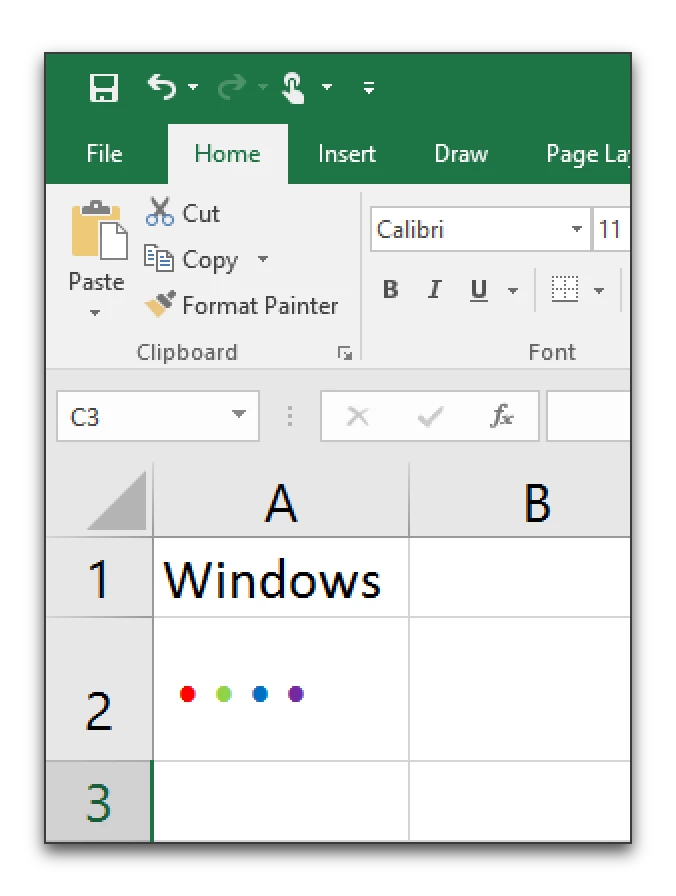Click the Cancel X formula bar icon

coord(358,416)
